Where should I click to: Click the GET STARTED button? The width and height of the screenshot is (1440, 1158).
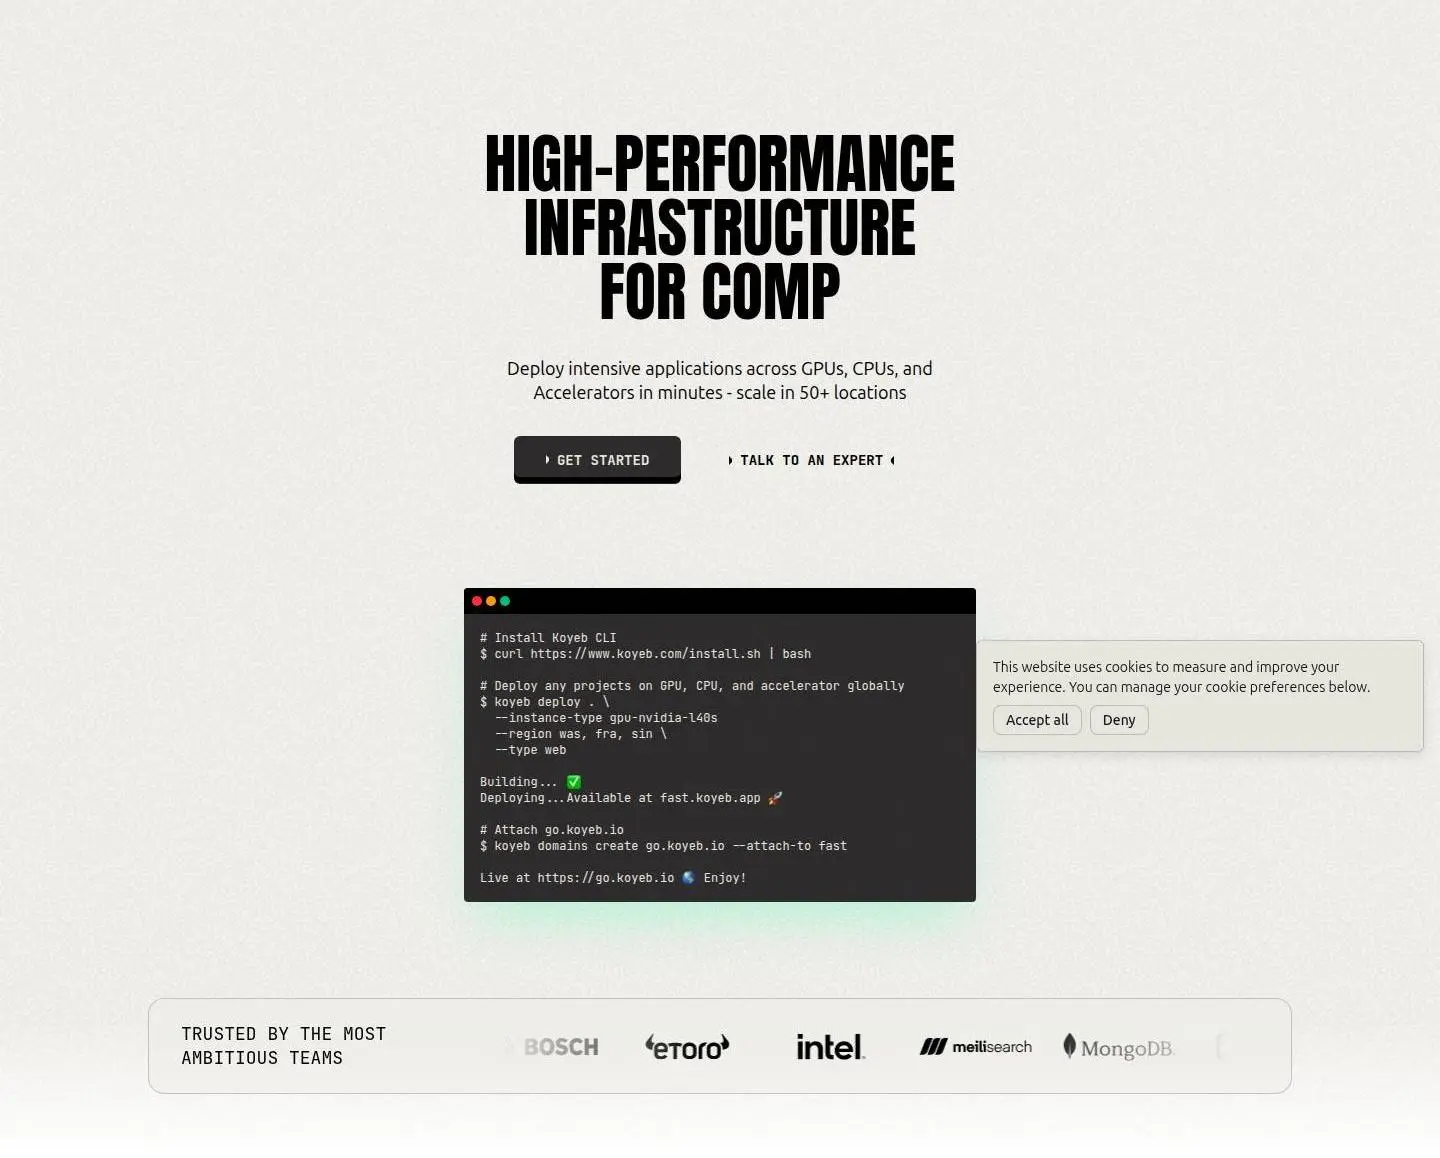[x=597, y=459]
